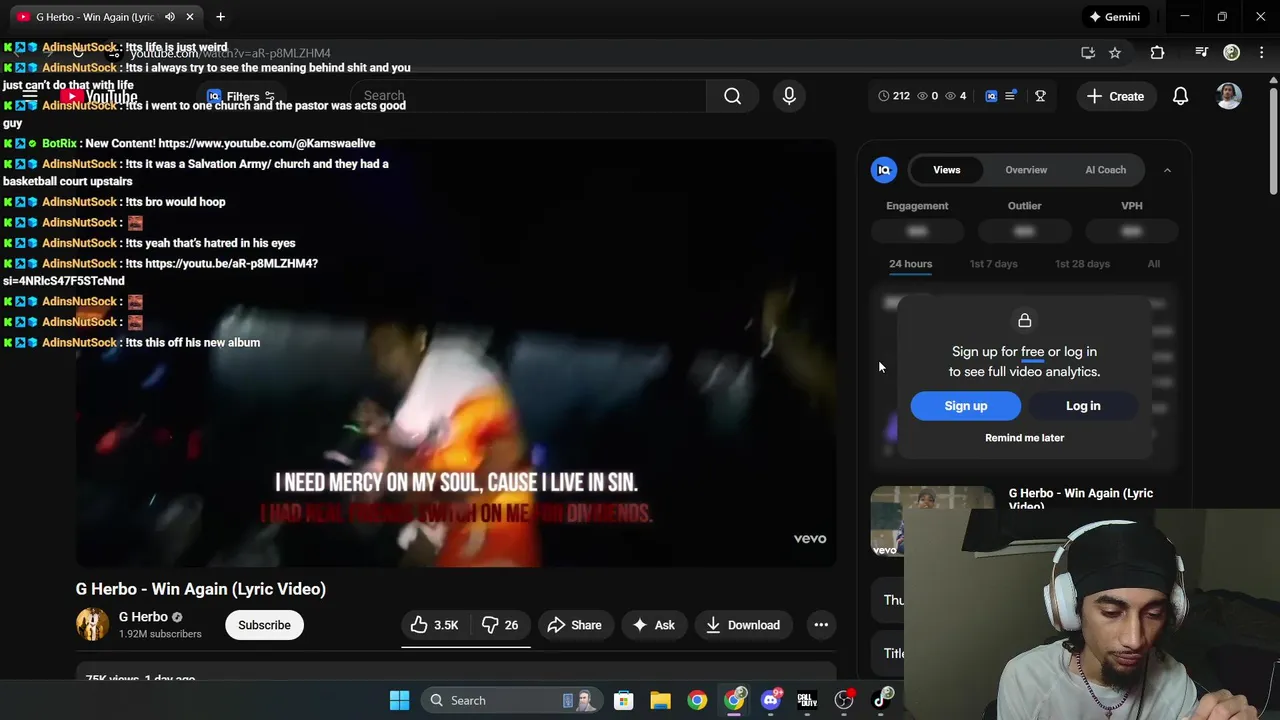Switch to the AI Coach tab

1106,170
